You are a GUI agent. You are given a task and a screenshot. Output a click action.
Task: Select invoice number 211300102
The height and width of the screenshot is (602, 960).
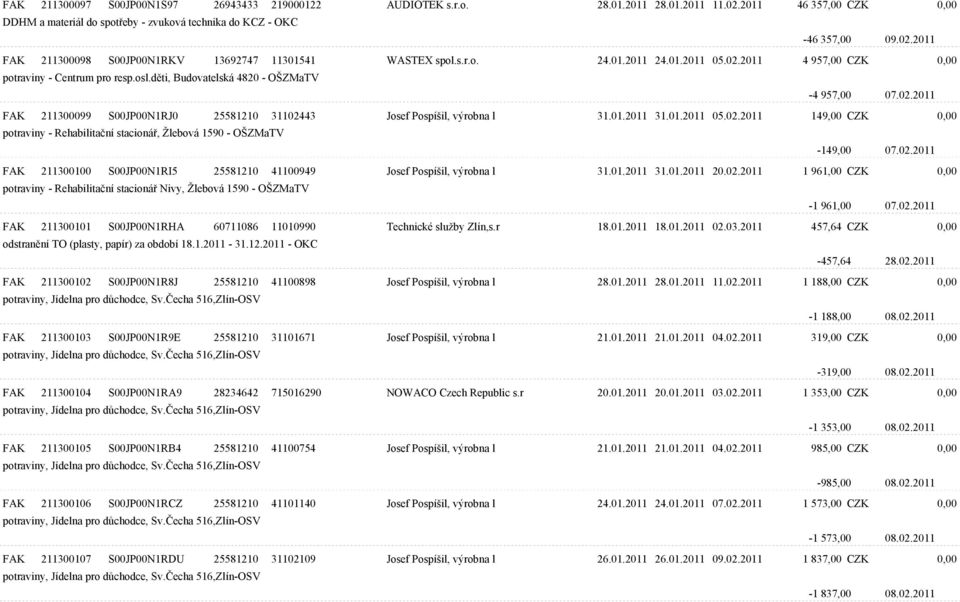point(66,282)
